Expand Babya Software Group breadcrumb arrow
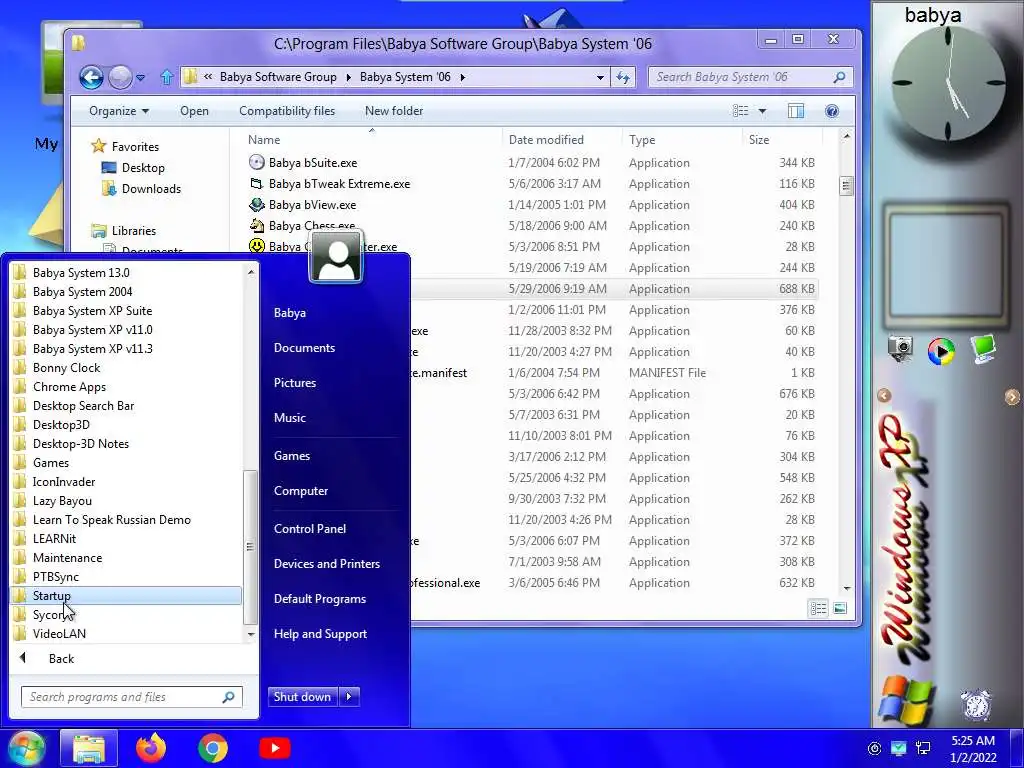Viewport: 1024px width, 768px height. pyautogui.click(x=348, y=77)
